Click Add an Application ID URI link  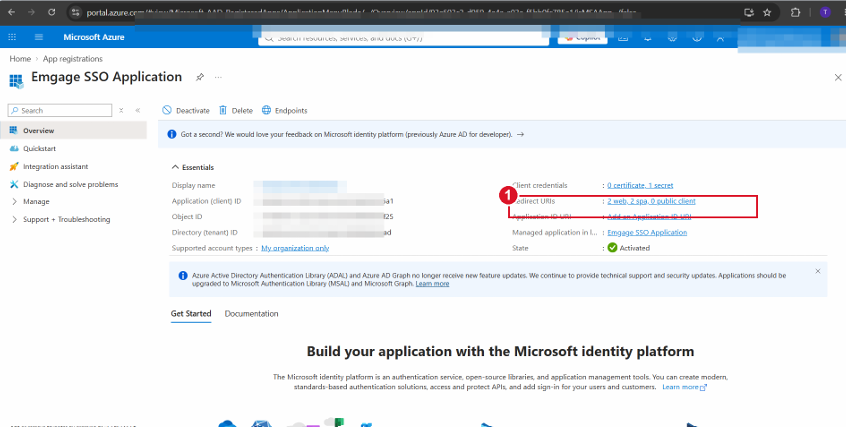coord(649,216)
